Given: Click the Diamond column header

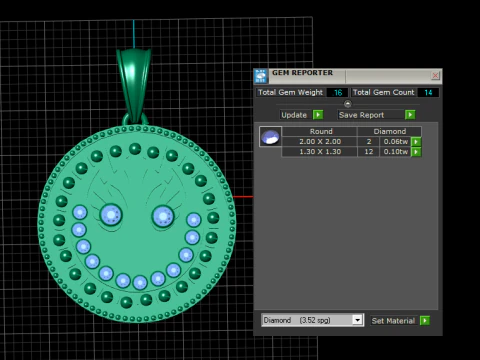Looking at the screenshot, I should point(389,131).
